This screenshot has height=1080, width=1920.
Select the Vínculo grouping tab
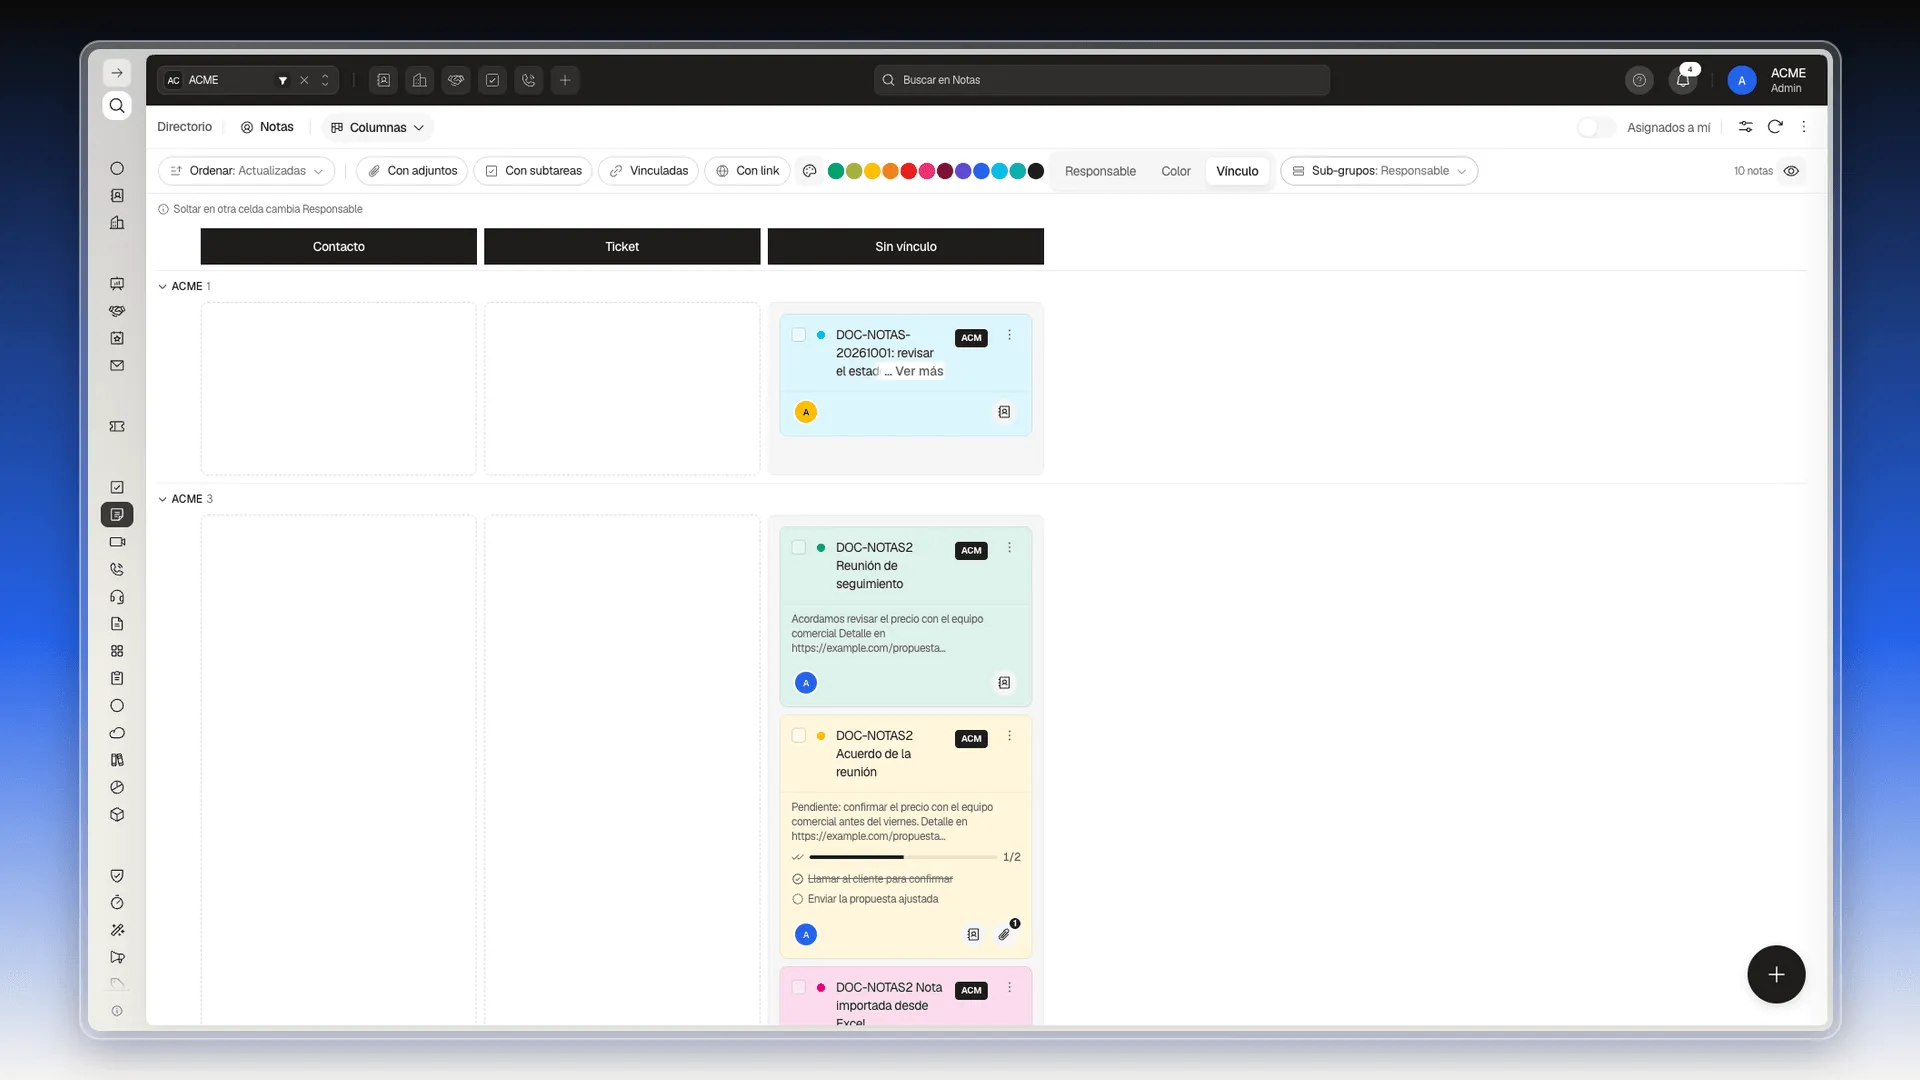(1237, 171)
